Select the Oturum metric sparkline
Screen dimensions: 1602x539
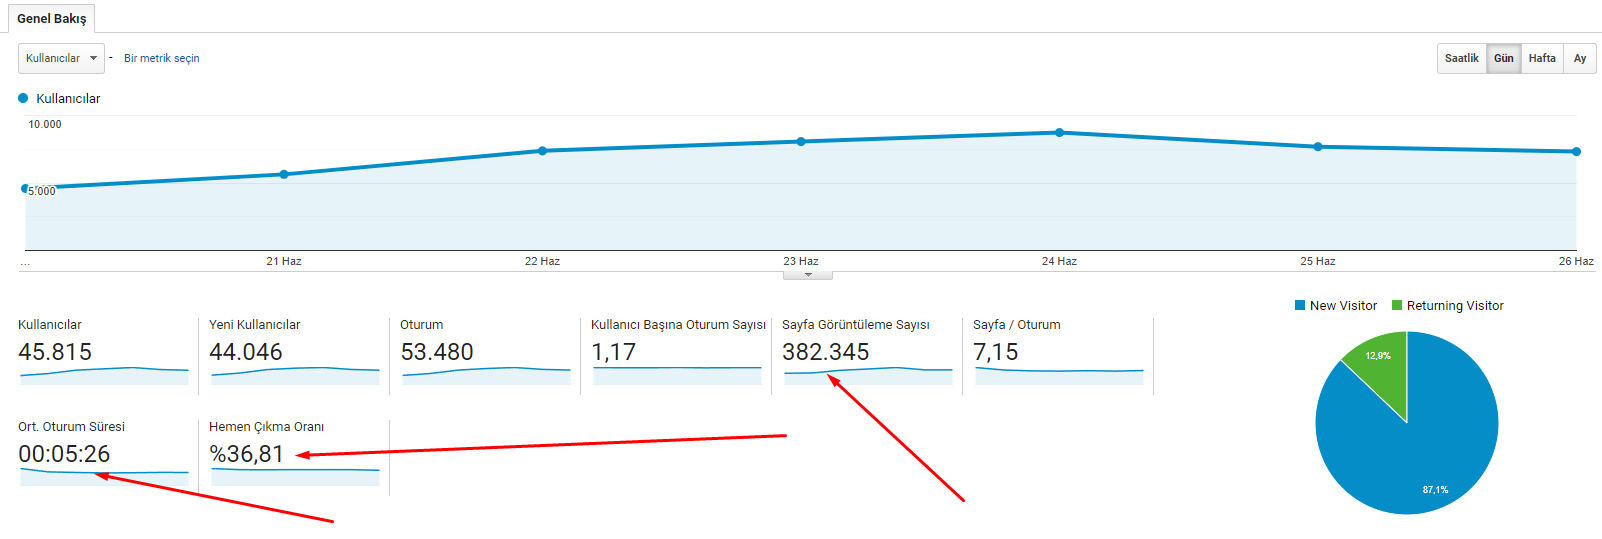pyautogui.click(x=486, y=375)
